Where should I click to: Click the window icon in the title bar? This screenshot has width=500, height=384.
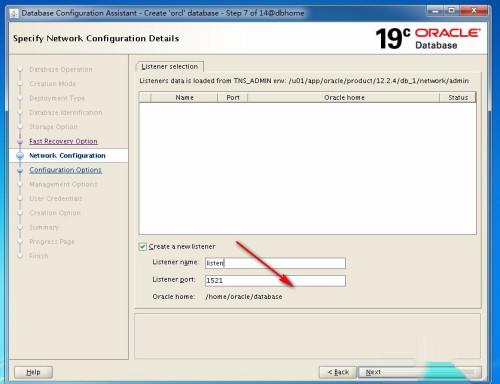pyautogui.click(x=14, y=13)
